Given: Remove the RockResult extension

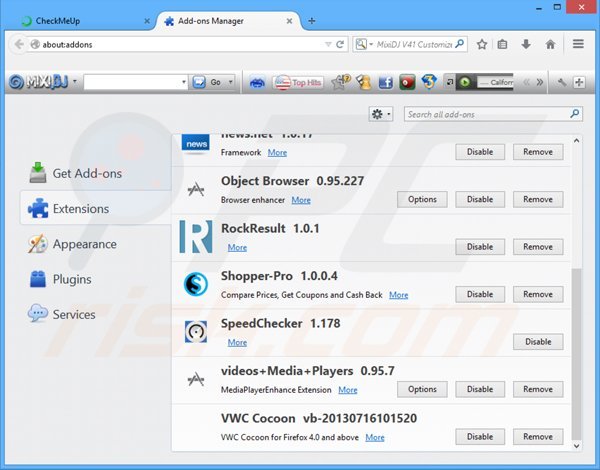Looking at the screenshot, I should (x=537, y=247).
